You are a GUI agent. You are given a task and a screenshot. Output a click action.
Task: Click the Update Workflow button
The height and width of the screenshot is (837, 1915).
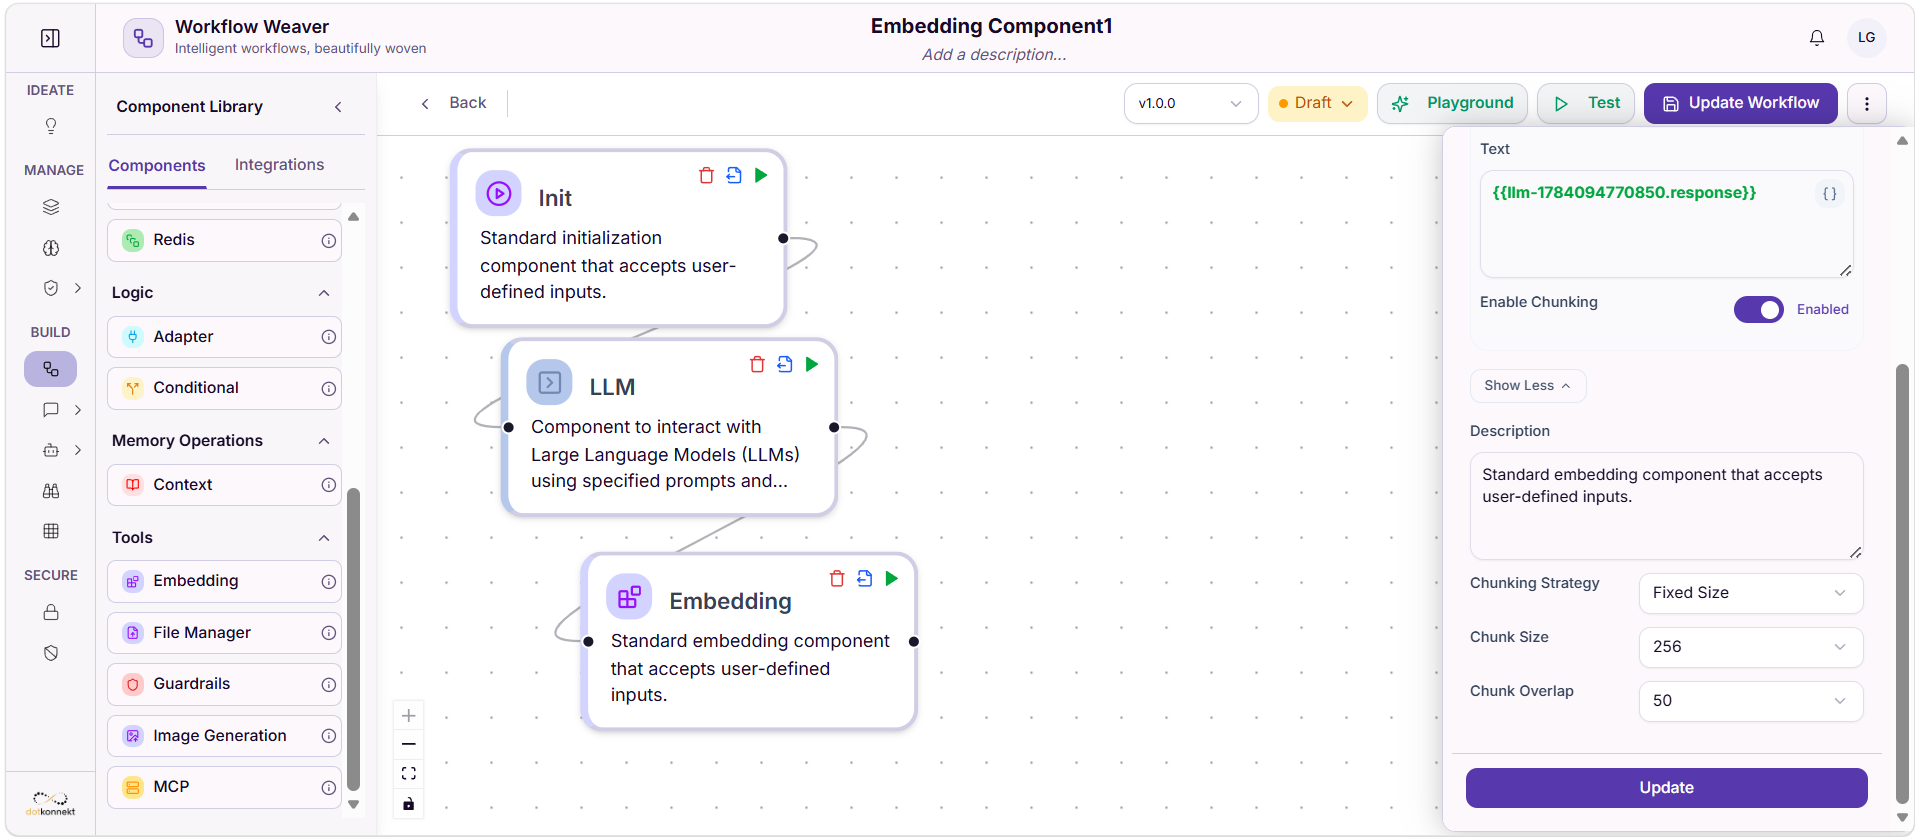click(x=1740, y=103)
